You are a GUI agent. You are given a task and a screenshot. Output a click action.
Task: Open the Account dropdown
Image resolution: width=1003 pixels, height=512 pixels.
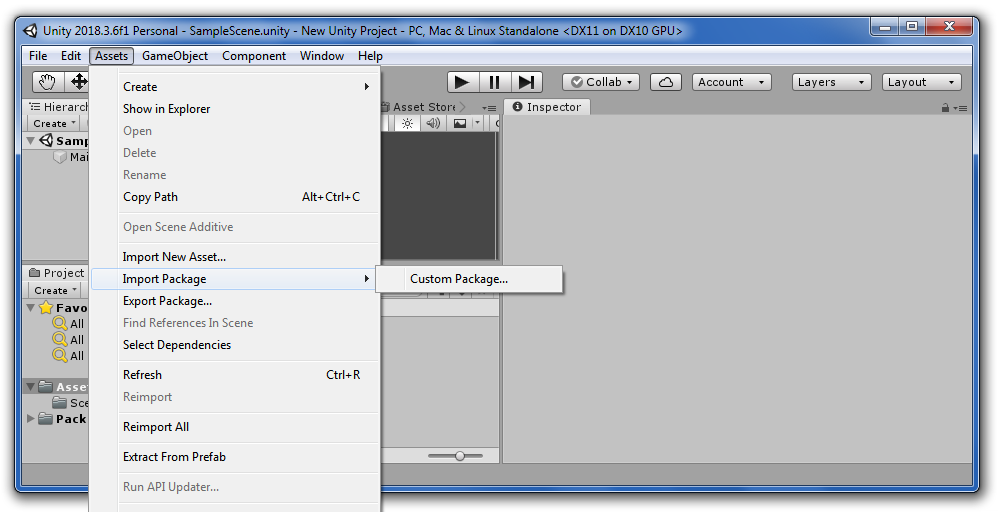click(732, 82)
